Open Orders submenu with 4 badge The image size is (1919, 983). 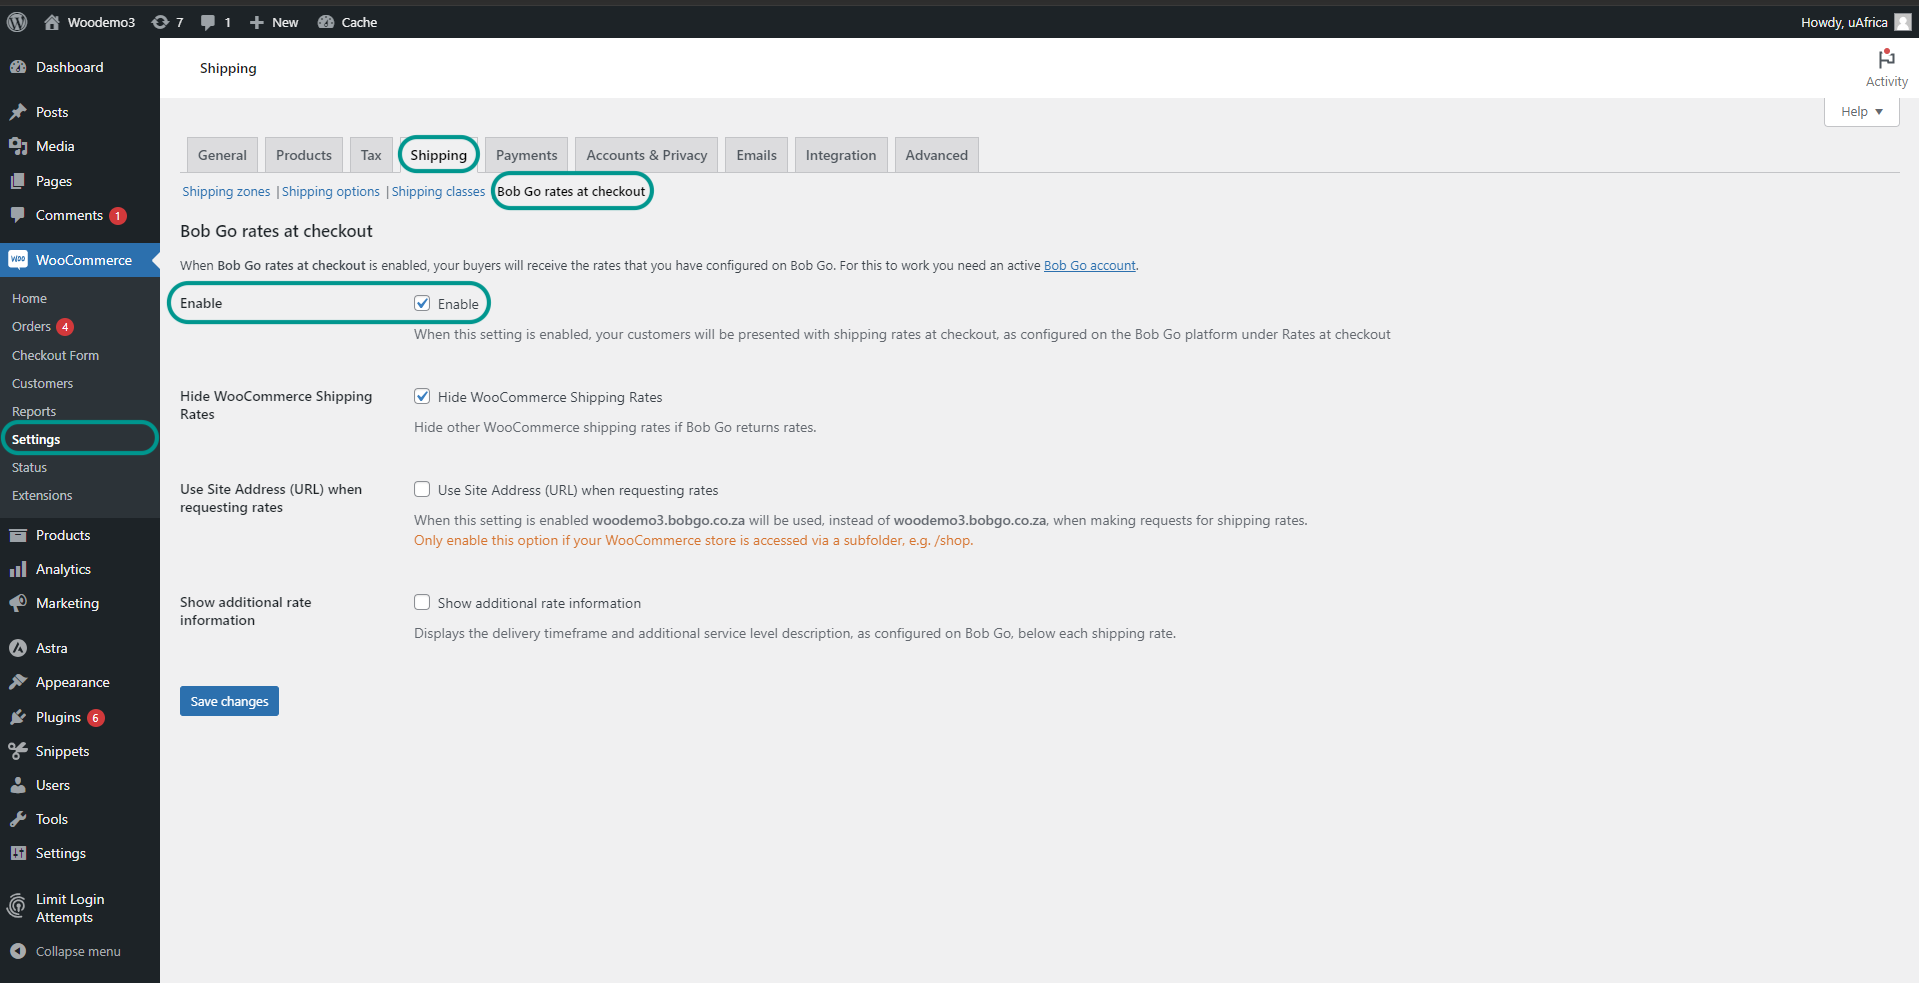point(43,327)
